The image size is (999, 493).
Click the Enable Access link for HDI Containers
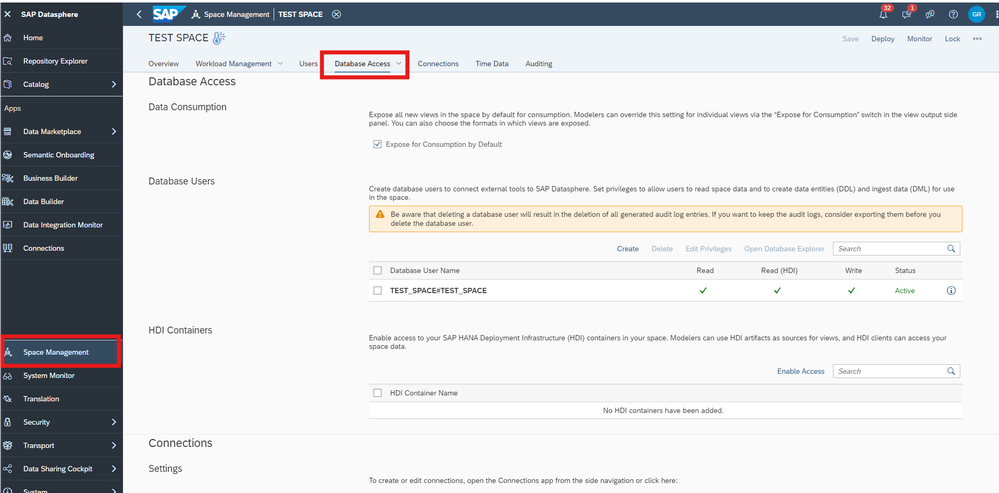800,371
